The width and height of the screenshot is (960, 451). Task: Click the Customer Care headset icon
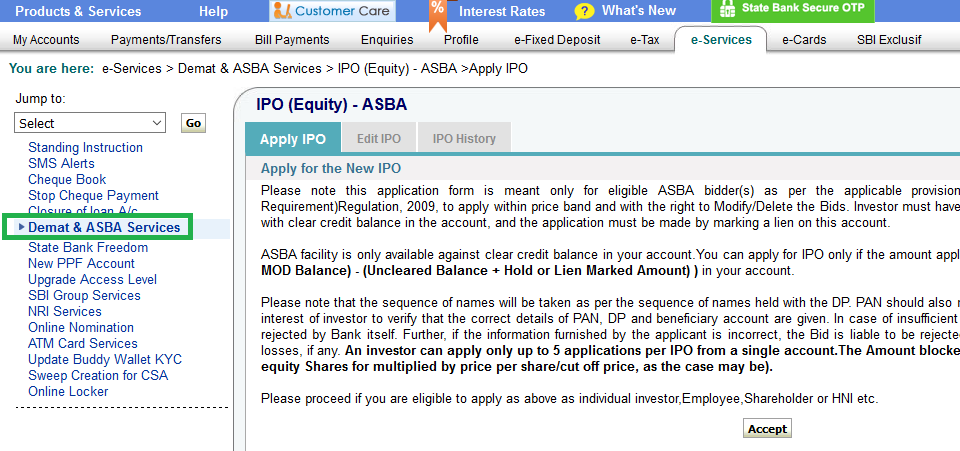(282, 11)
